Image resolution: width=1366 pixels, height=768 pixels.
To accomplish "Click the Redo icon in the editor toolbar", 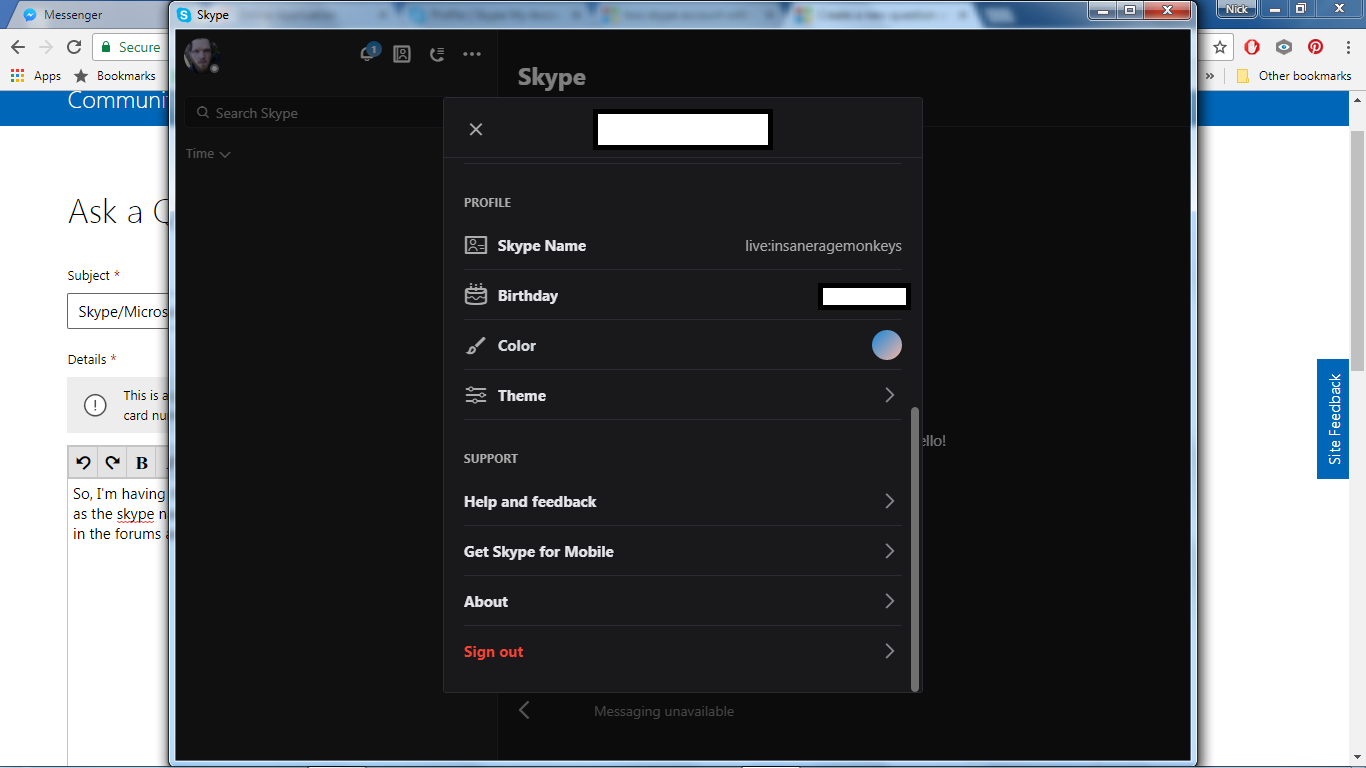I will pos(113,462).
